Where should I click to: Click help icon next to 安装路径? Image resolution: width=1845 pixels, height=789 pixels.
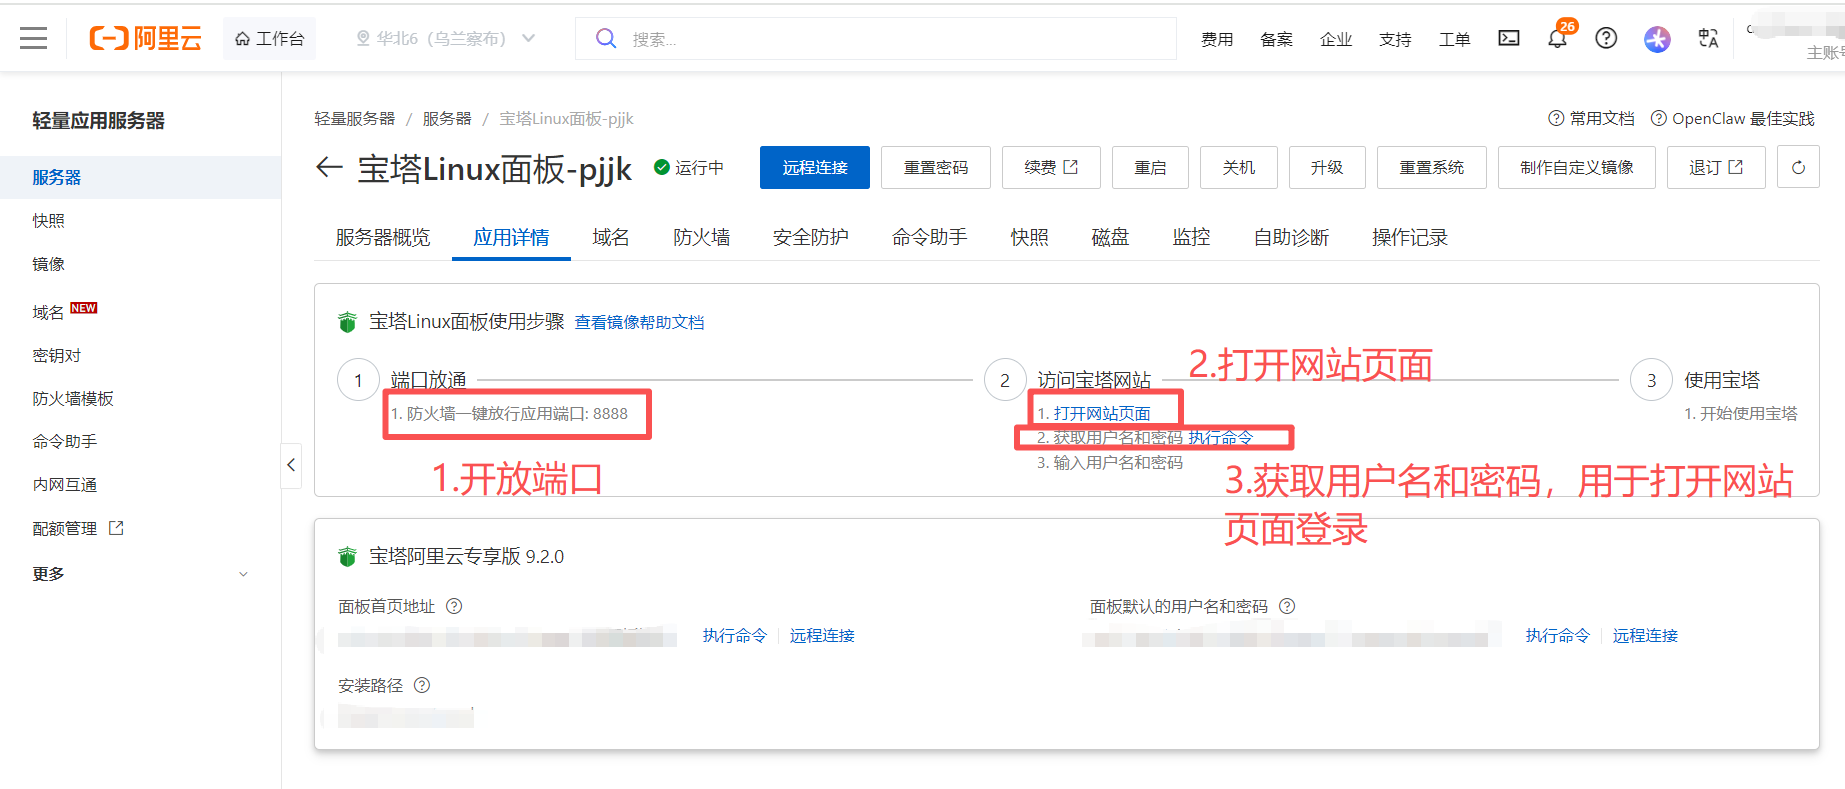422,685
